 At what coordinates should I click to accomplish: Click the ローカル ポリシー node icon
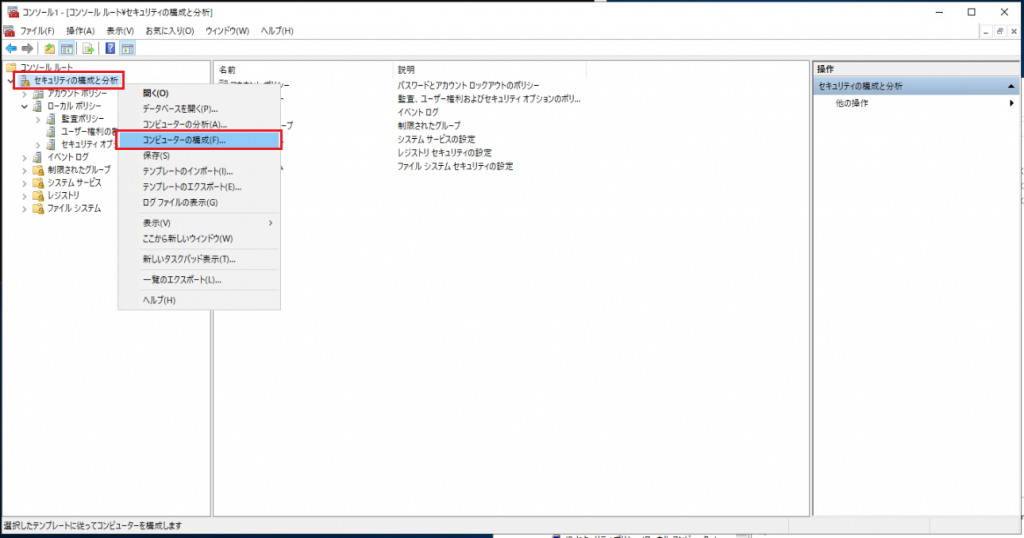[38, 106]
